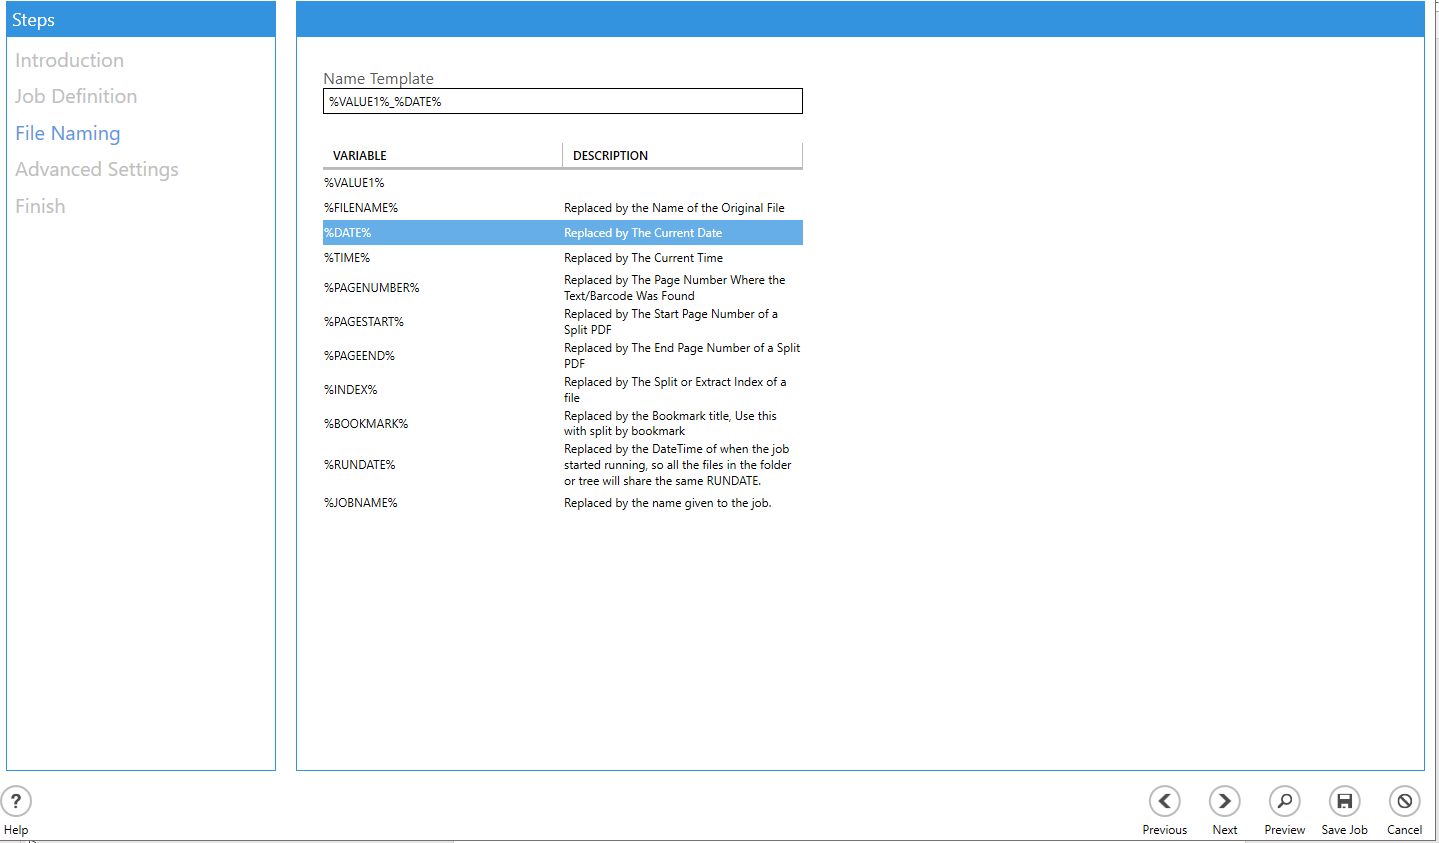Click the Save Job floppy disk icon
The image size is (1439, 843).
coord(1344,801)
